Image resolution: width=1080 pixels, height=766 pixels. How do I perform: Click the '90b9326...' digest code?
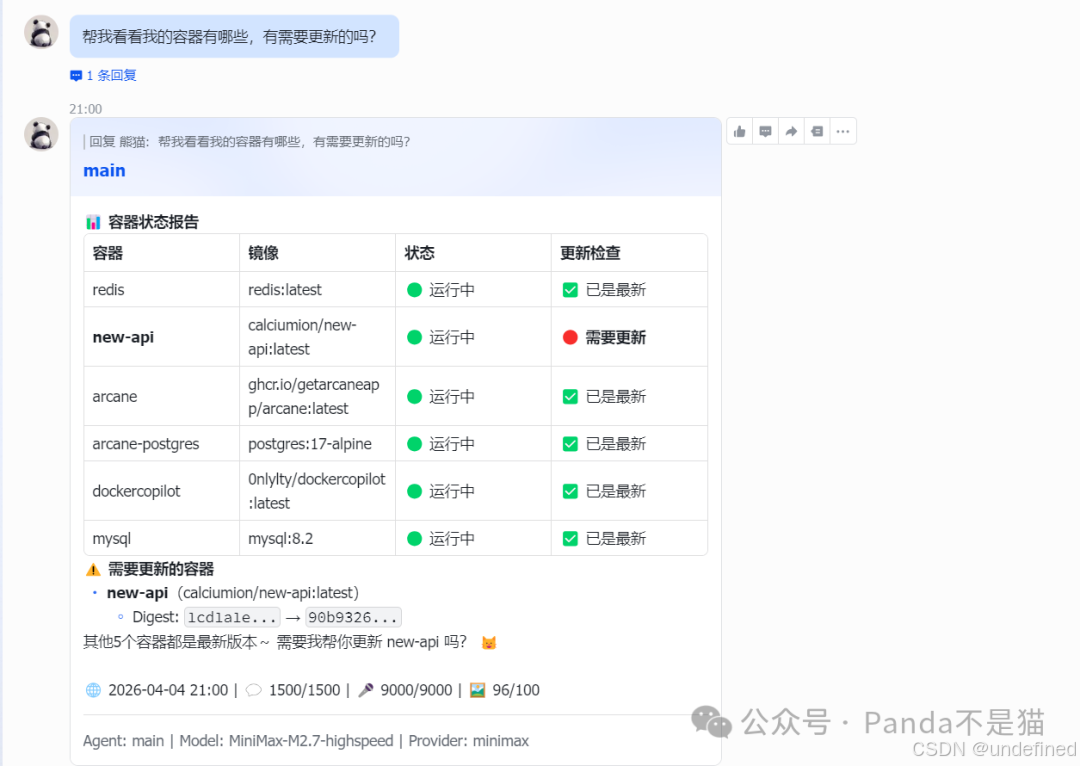(x=353, y=617)
